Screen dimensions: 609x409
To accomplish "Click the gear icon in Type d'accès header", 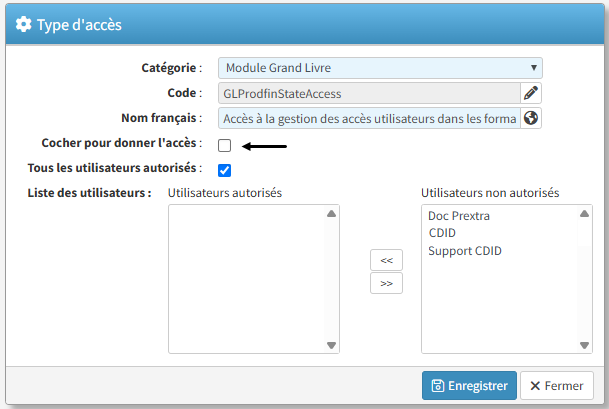I will pyautogui.click(x=23, y=25).
